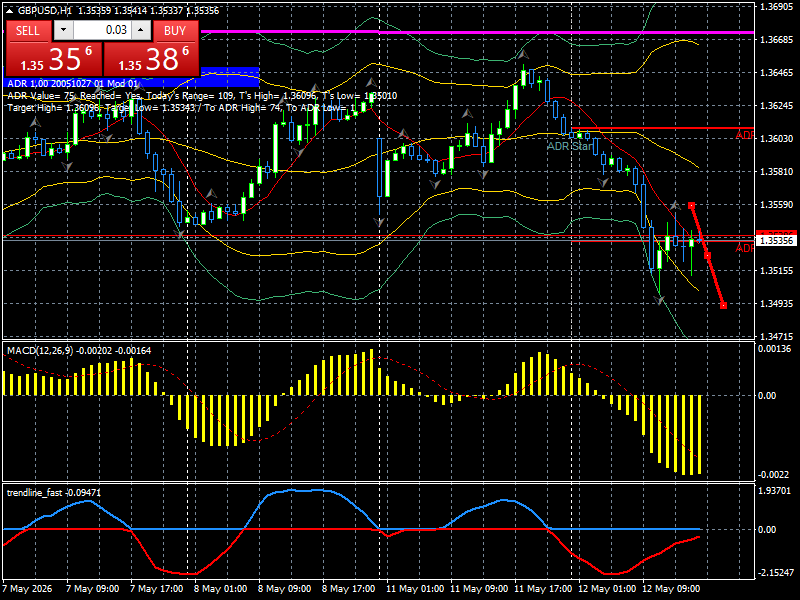Click the '11 May 01:00' time label

[x=415, y=588]
